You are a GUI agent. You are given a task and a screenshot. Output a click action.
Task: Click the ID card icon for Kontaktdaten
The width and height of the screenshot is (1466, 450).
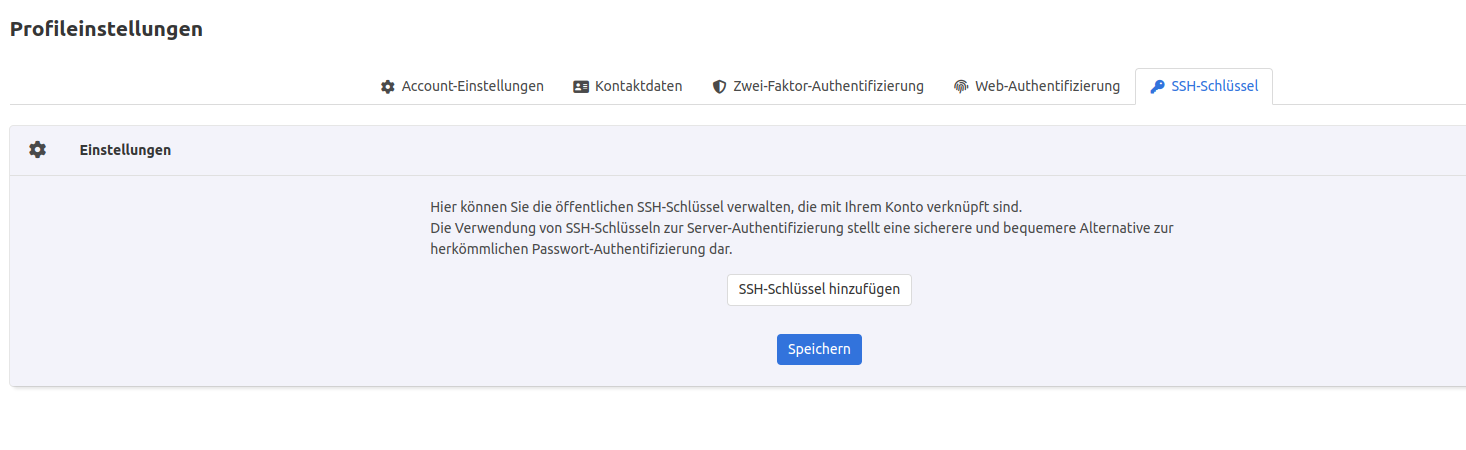coord(581,87)
